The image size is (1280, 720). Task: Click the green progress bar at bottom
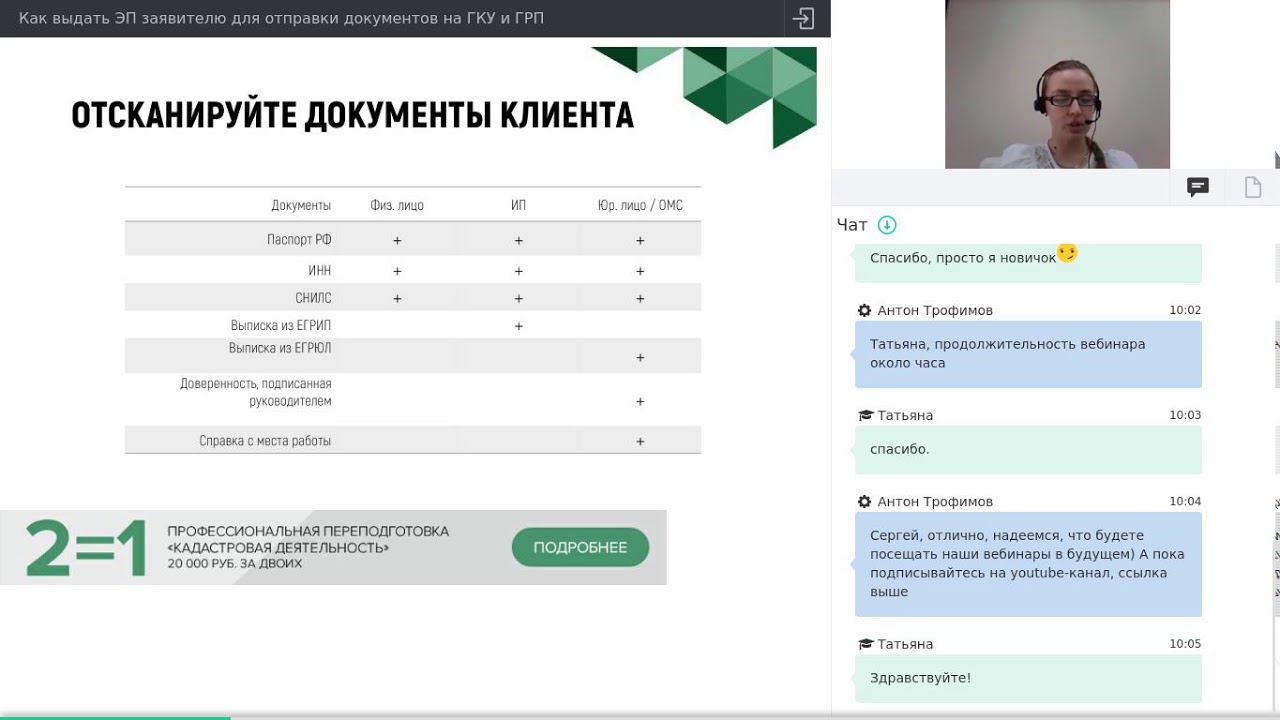pyautogui.click(x=115, y=717)
